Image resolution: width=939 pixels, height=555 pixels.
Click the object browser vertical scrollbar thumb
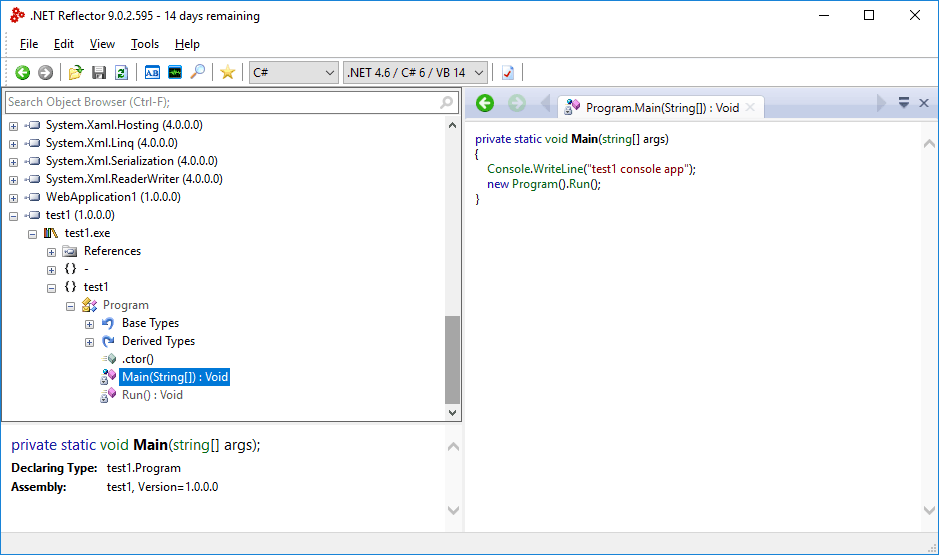[x=452, y=358]
